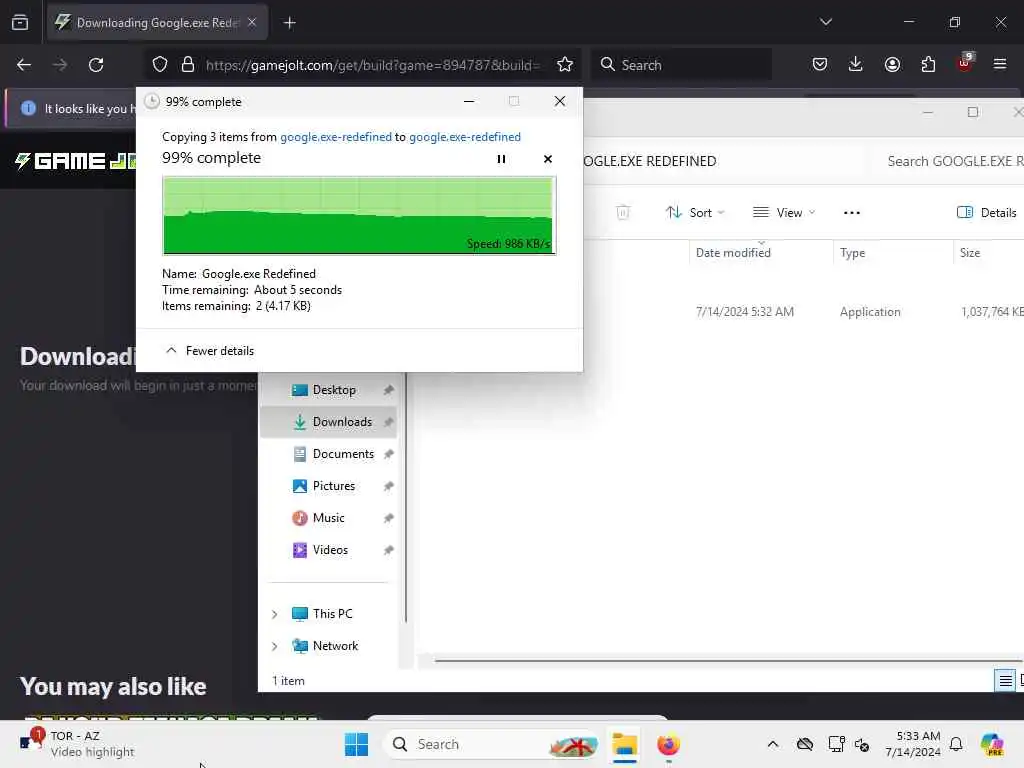Screen dimensions: 1024x768
Task: Switch to details list view button
Action: [x=1005, y=680]
